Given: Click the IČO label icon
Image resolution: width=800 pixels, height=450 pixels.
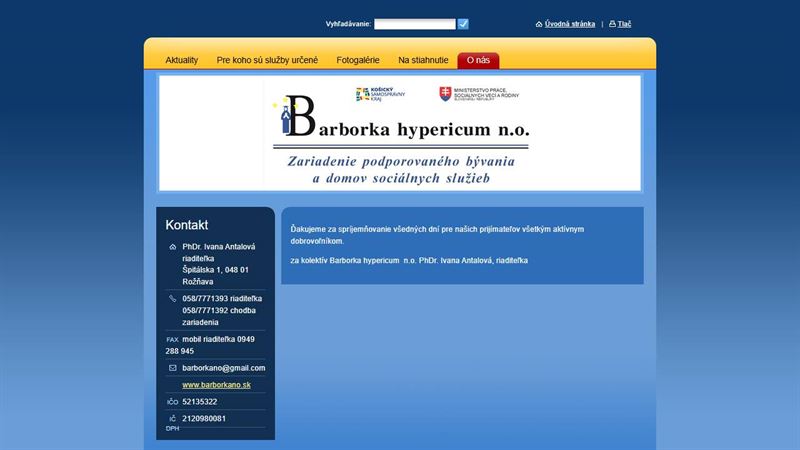Looking at the screenshot, I should click(x=172, y=402).
